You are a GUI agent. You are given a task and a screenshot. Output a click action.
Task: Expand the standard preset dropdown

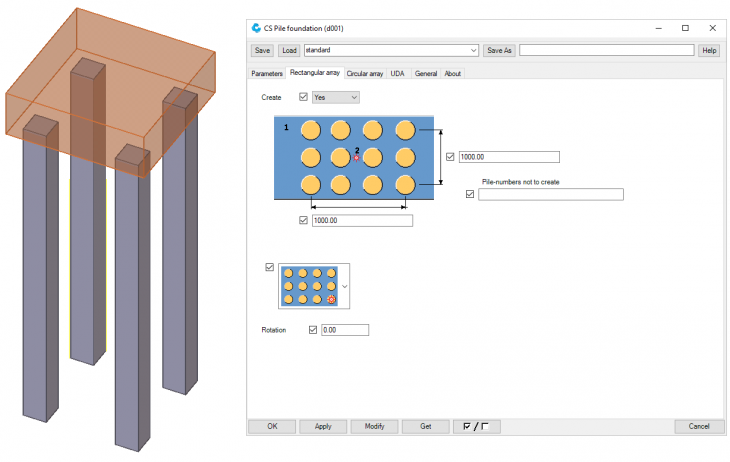tap(472, 50)
